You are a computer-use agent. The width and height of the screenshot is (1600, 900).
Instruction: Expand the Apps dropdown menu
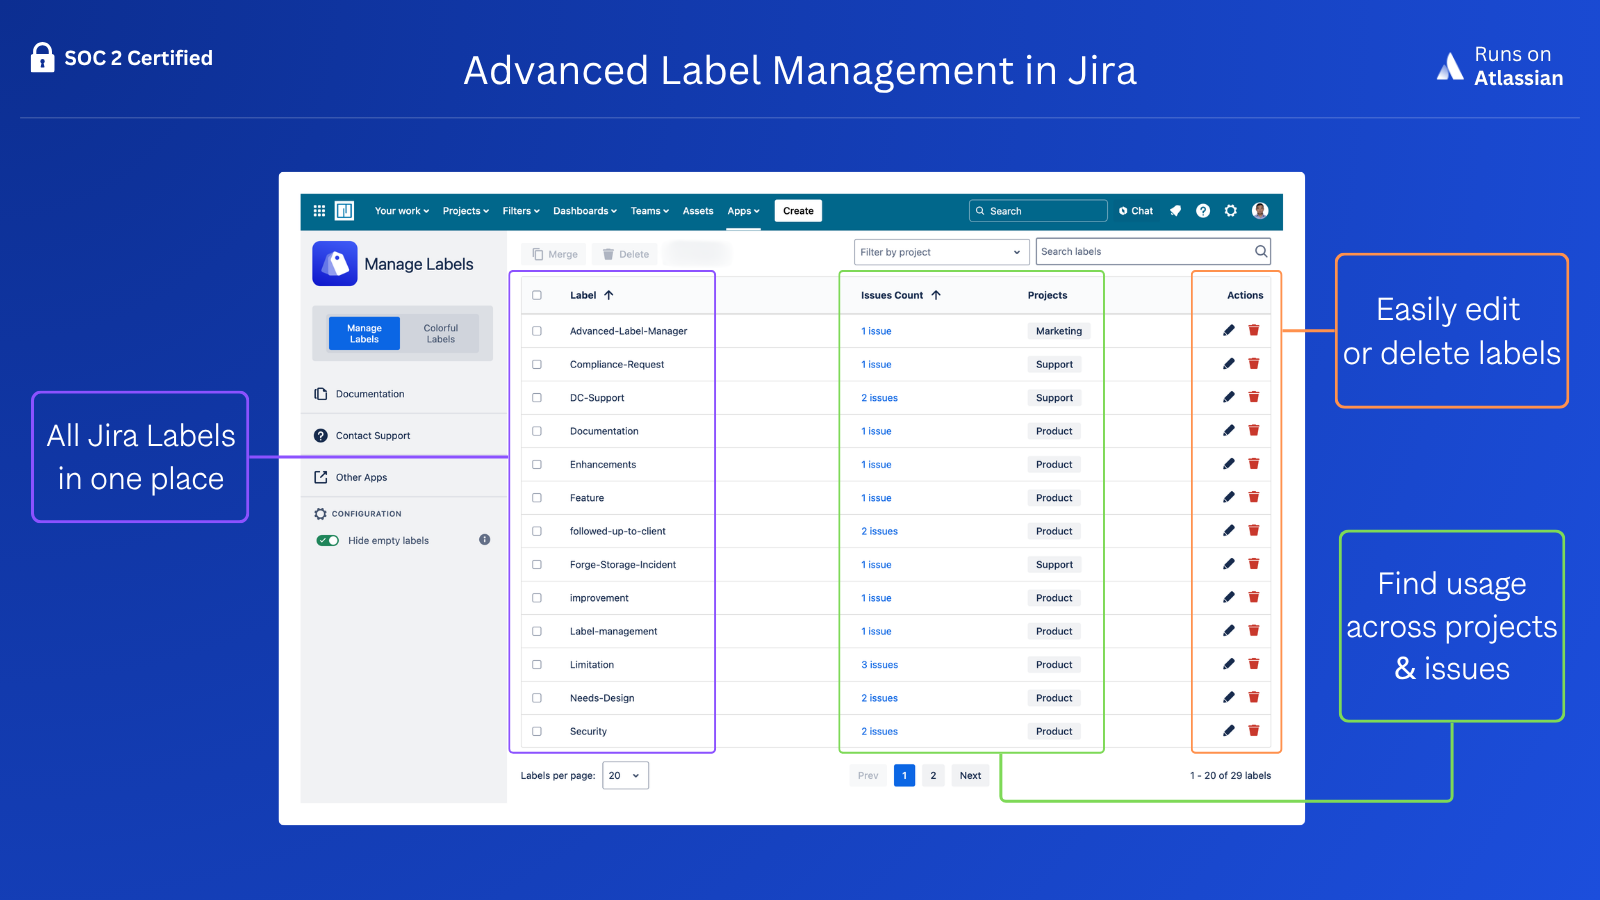(744, 211)
